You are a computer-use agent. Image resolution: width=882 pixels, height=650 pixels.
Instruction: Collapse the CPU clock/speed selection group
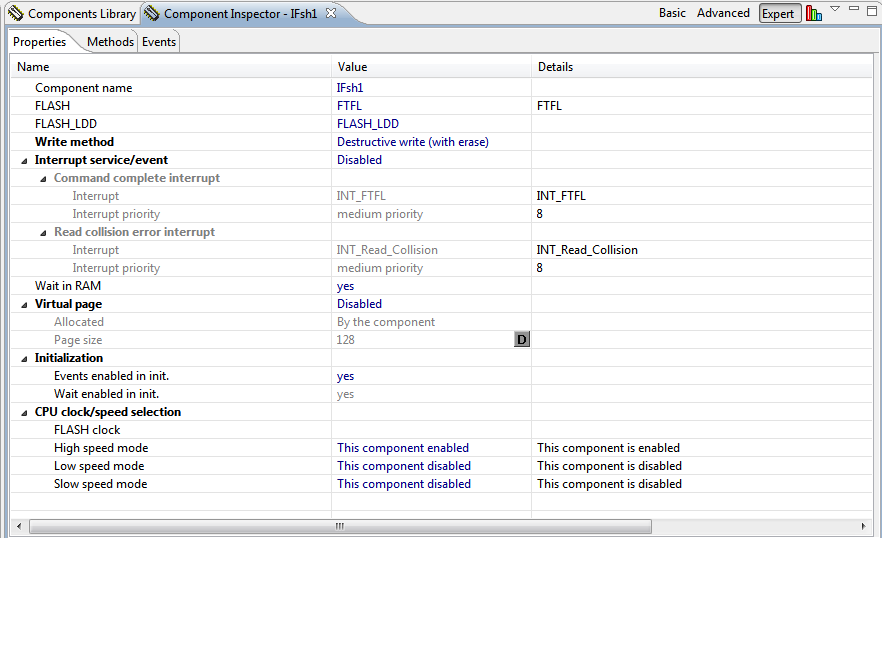pyautogui.click(x=22, y=411)
